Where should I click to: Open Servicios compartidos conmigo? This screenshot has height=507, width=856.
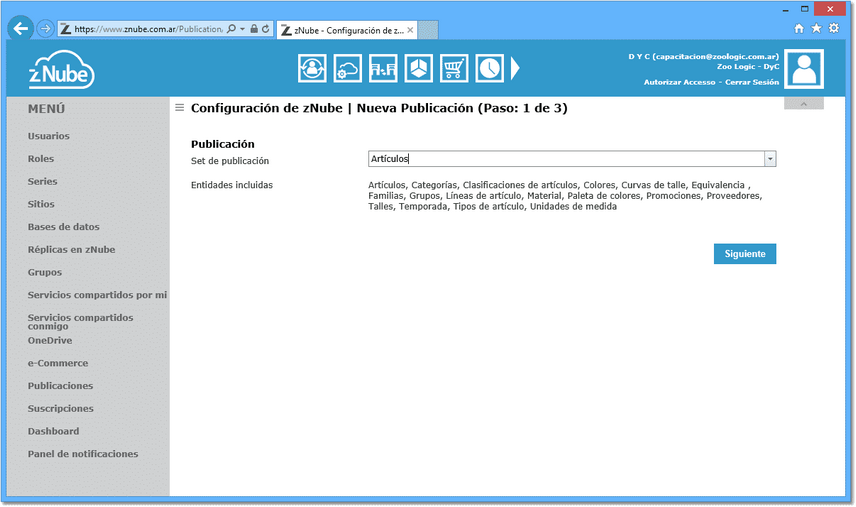[x=80, y=321]
